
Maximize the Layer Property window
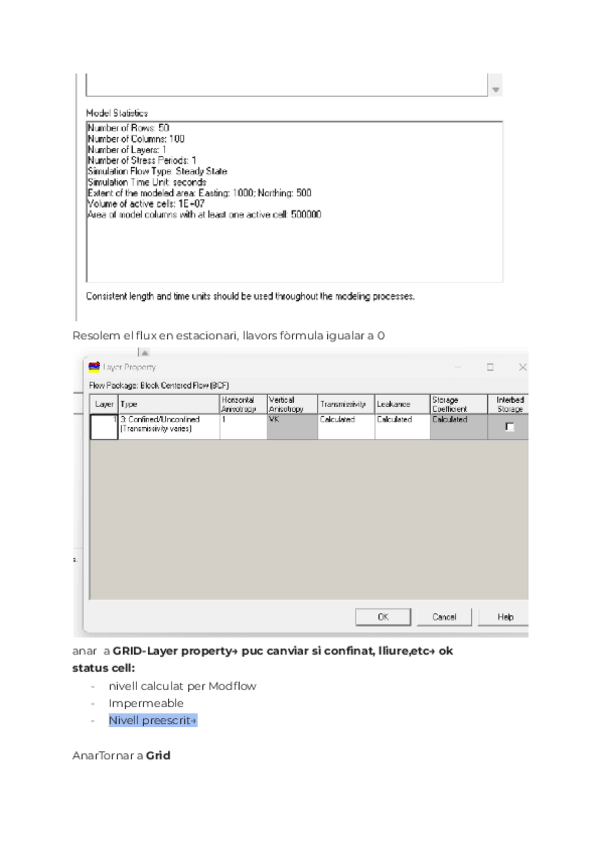490,367
